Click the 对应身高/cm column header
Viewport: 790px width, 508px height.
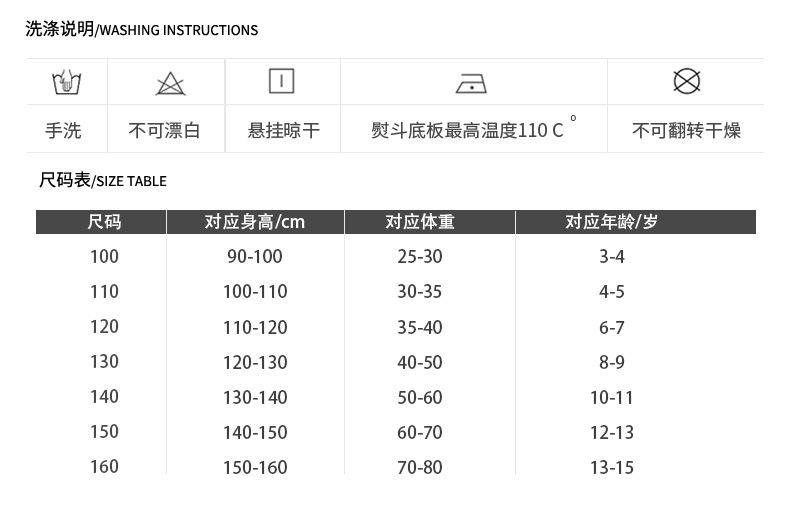click(255, 222)
